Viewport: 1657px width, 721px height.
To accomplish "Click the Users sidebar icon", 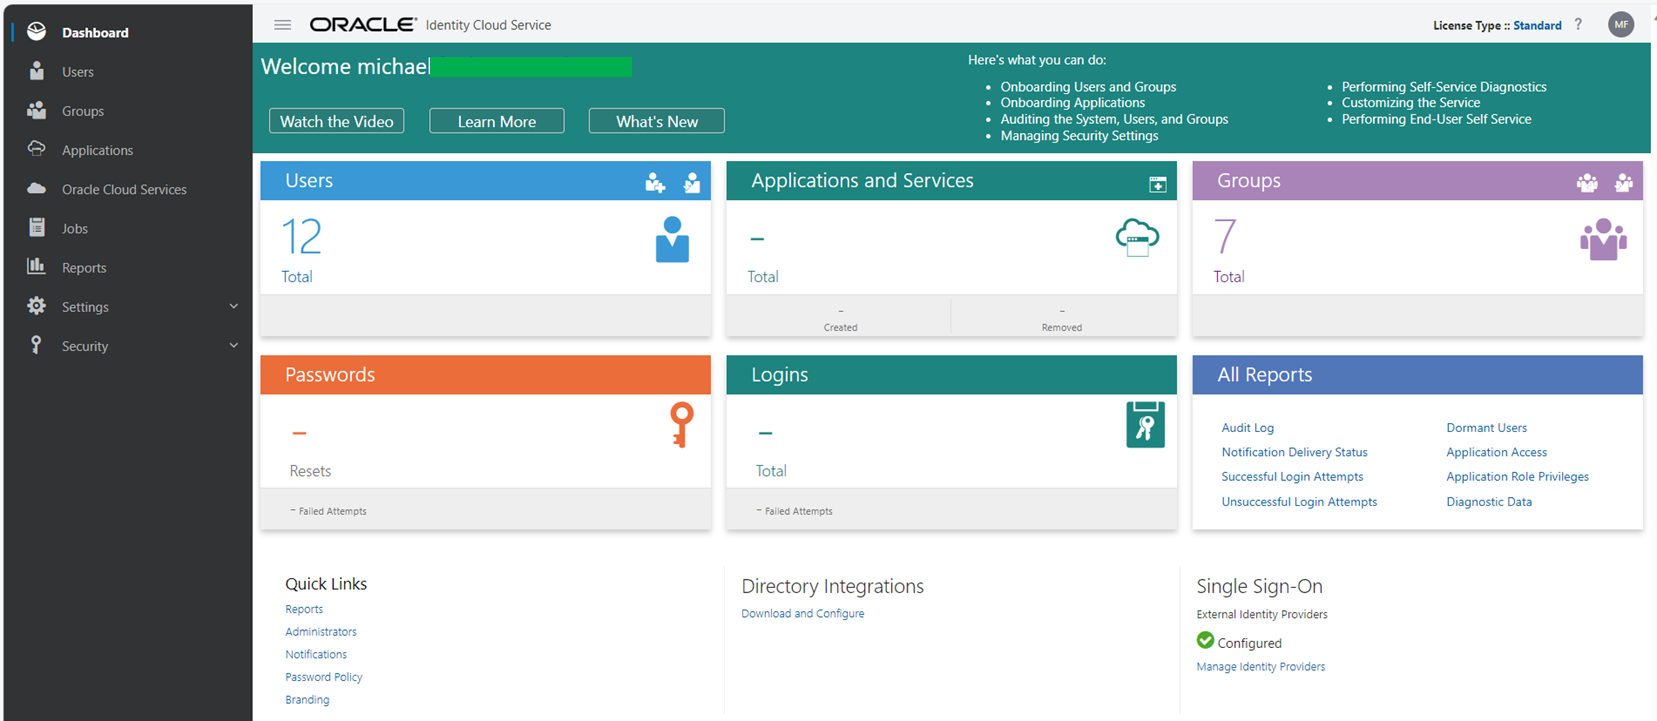I will [37, 71].
